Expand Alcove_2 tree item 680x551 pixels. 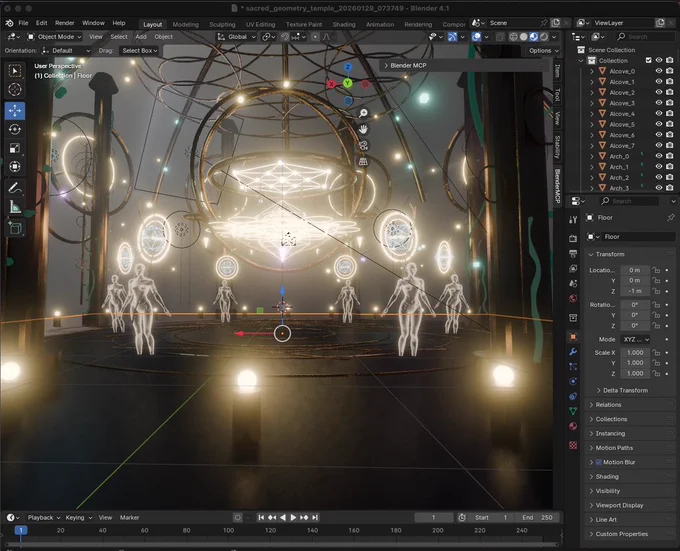point(592,92)
